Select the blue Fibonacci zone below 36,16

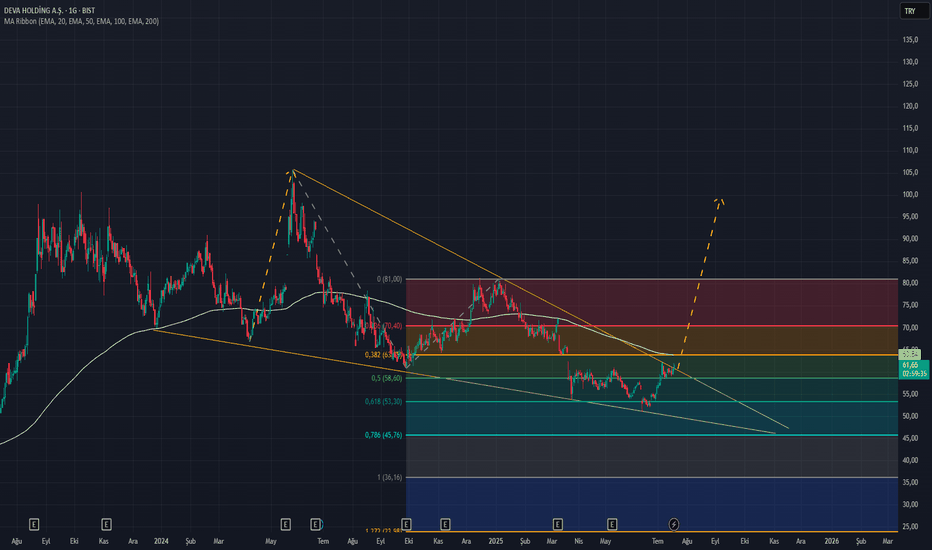651,504
